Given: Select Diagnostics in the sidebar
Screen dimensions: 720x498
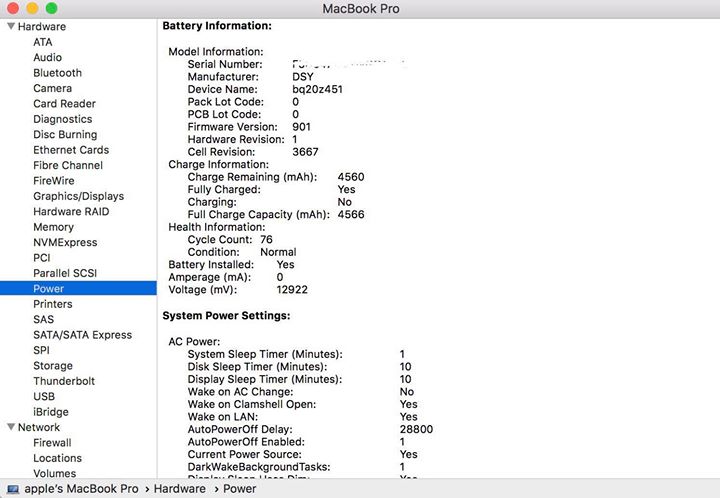Looking at the screenshot, I should point(62,119).
